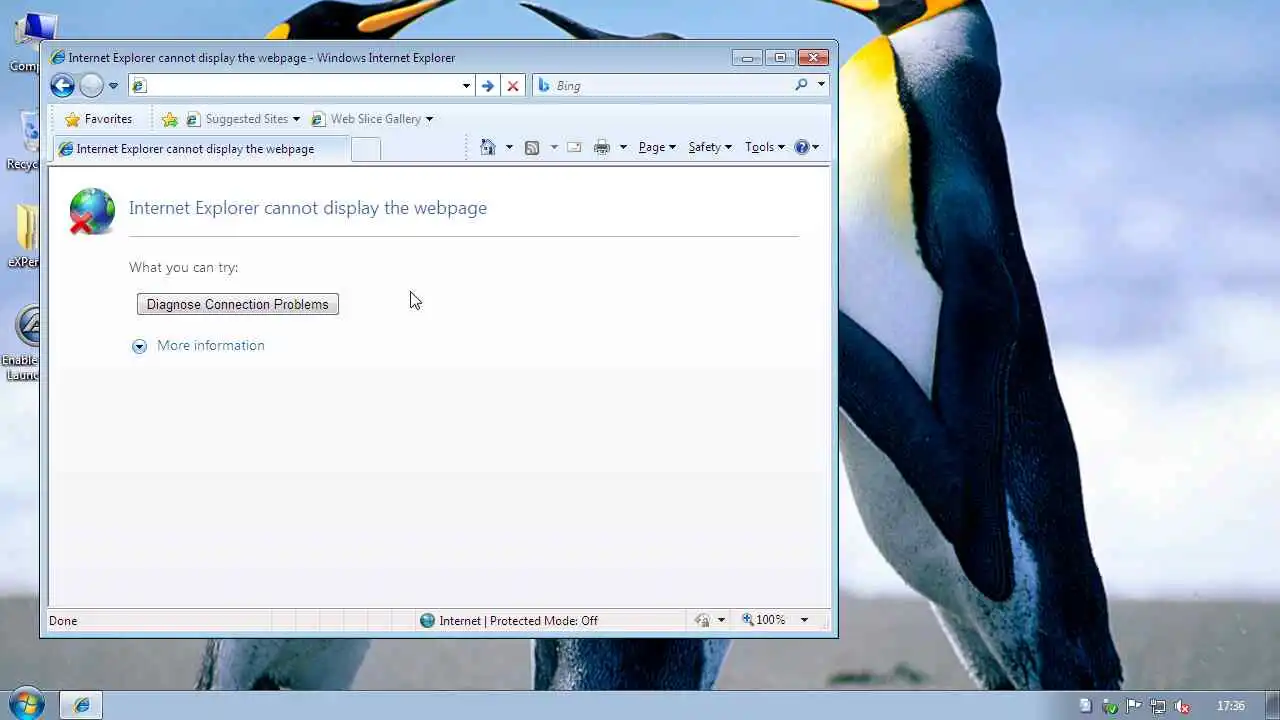Click the taskbar clock
Image resolution: width=1280 pixels, height=720 pixels.
click(1230, 706)
